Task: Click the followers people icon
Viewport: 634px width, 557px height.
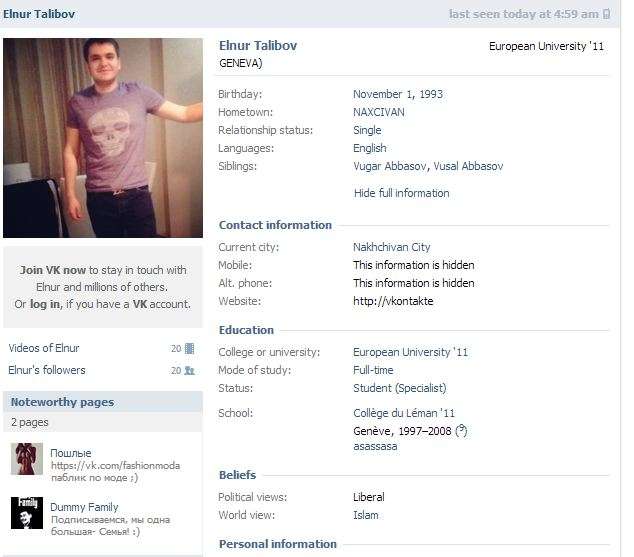Action: click(190, 371)
